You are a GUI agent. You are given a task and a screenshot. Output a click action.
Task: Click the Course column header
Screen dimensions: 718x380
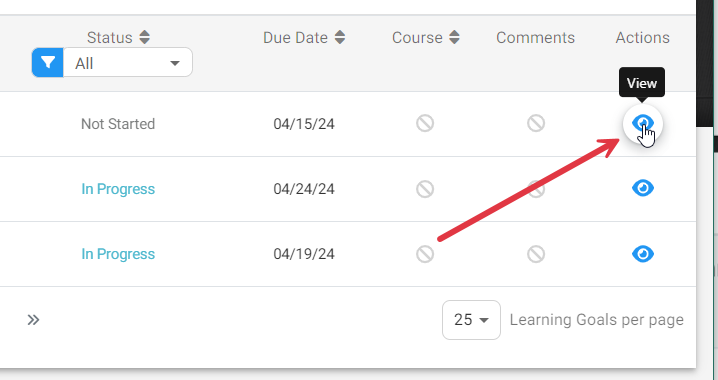[417, 38]
